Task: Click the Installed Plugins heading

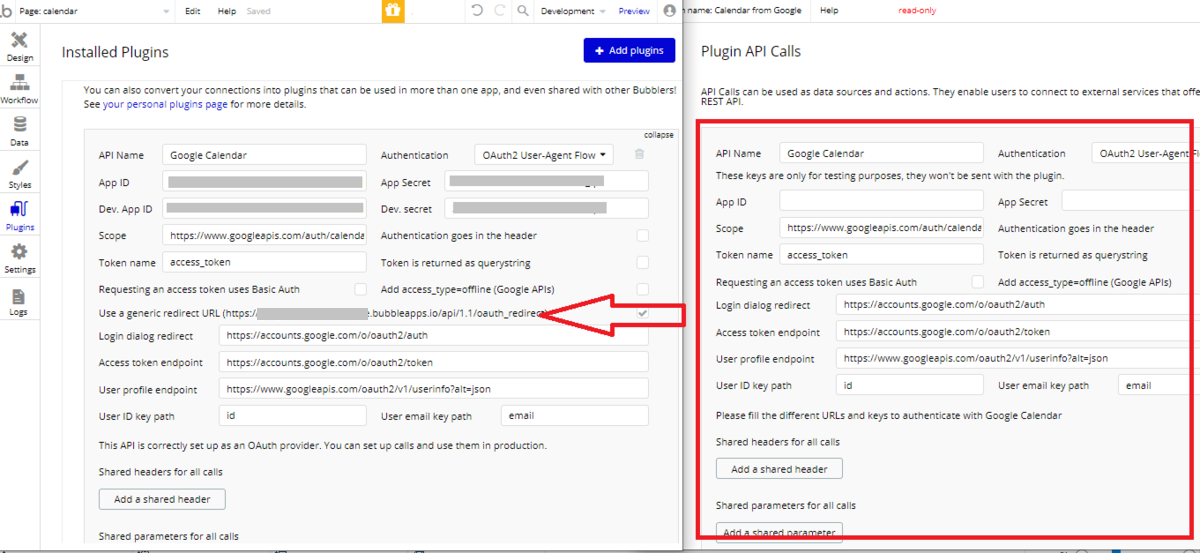Action: click(x=115, y=52)
